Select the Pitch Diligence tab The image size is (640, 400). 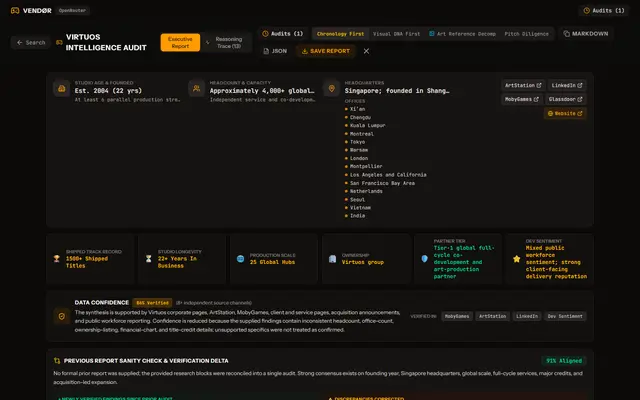click(x=527, y=34)
